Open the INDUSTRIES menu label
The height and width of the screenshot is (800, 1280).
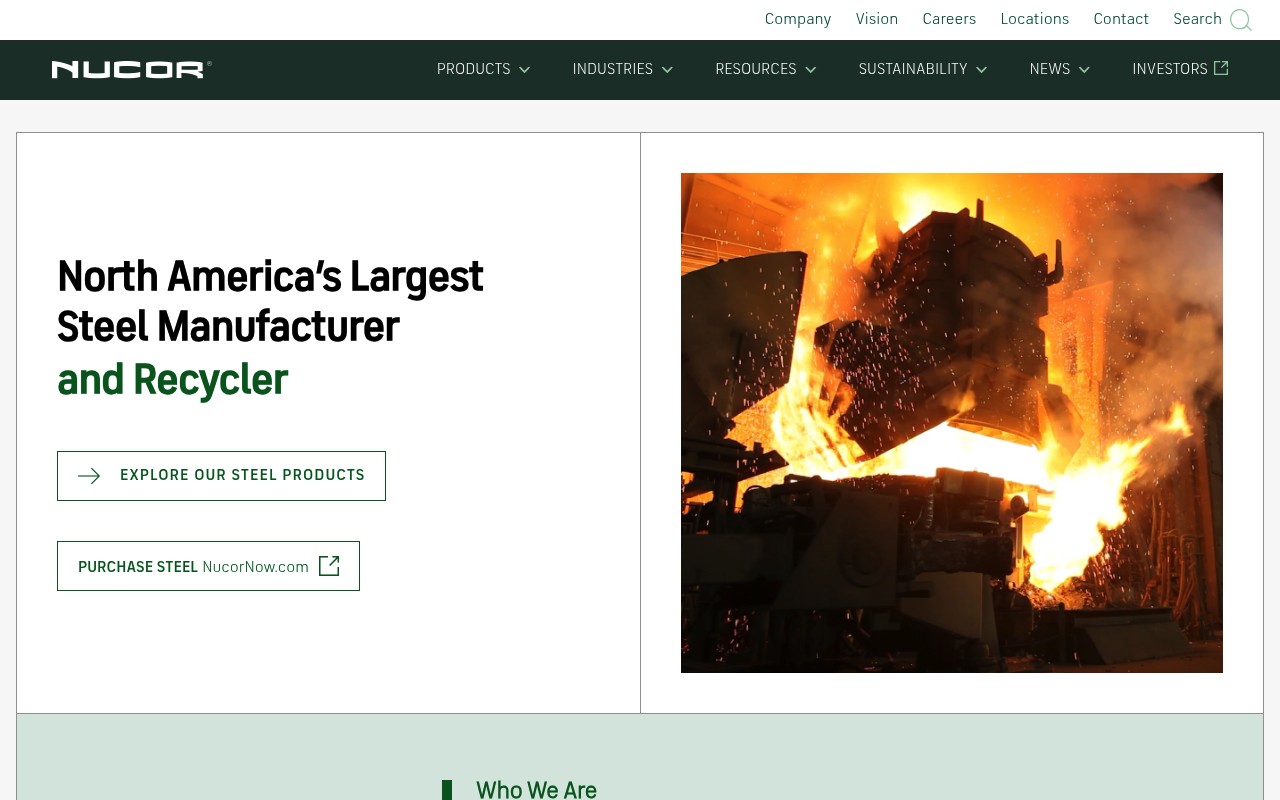click(x=613, y=69)
